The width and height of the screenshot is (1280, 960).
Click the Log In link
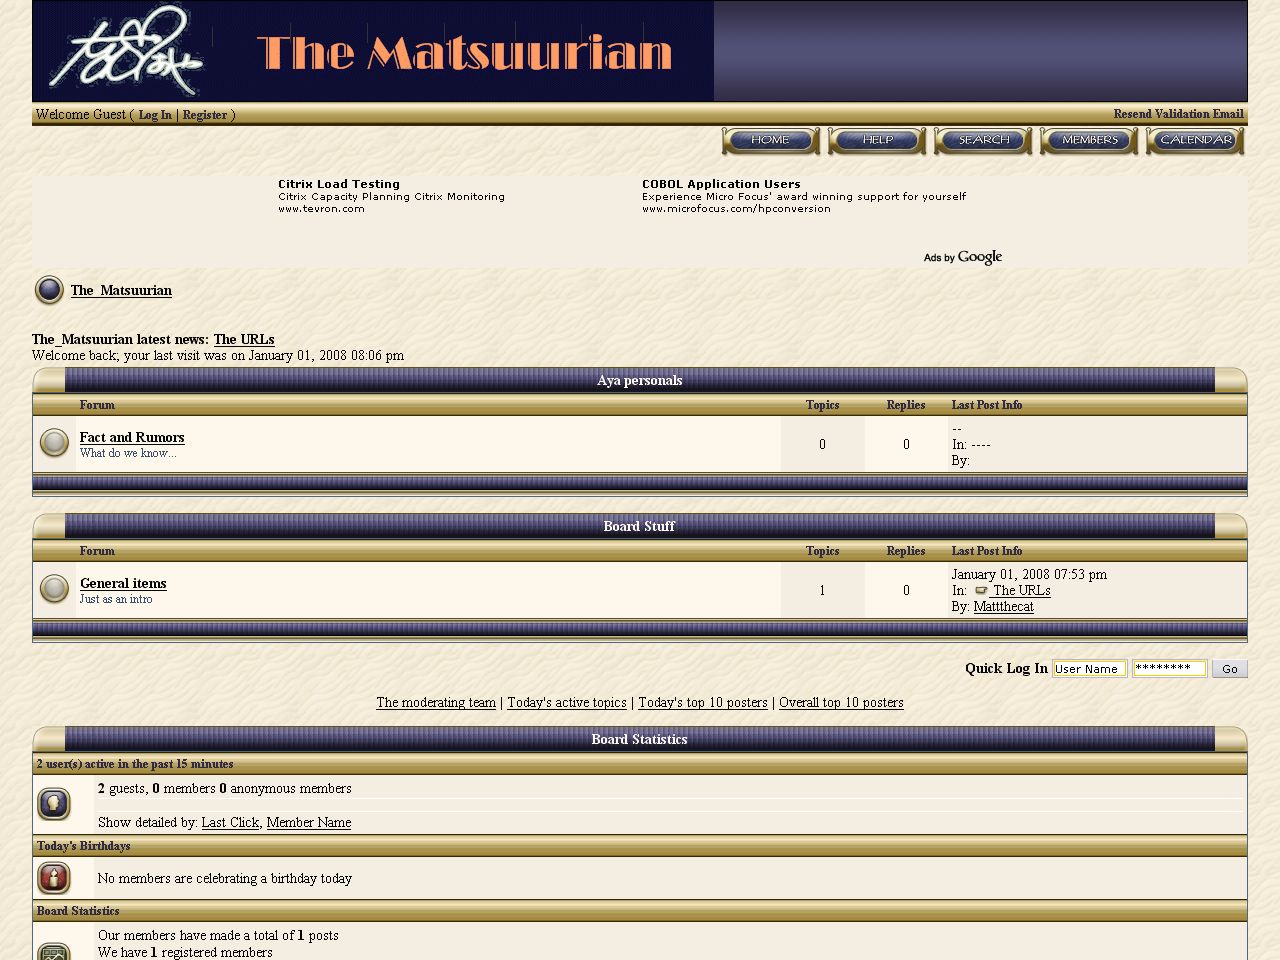pos(155,115)
